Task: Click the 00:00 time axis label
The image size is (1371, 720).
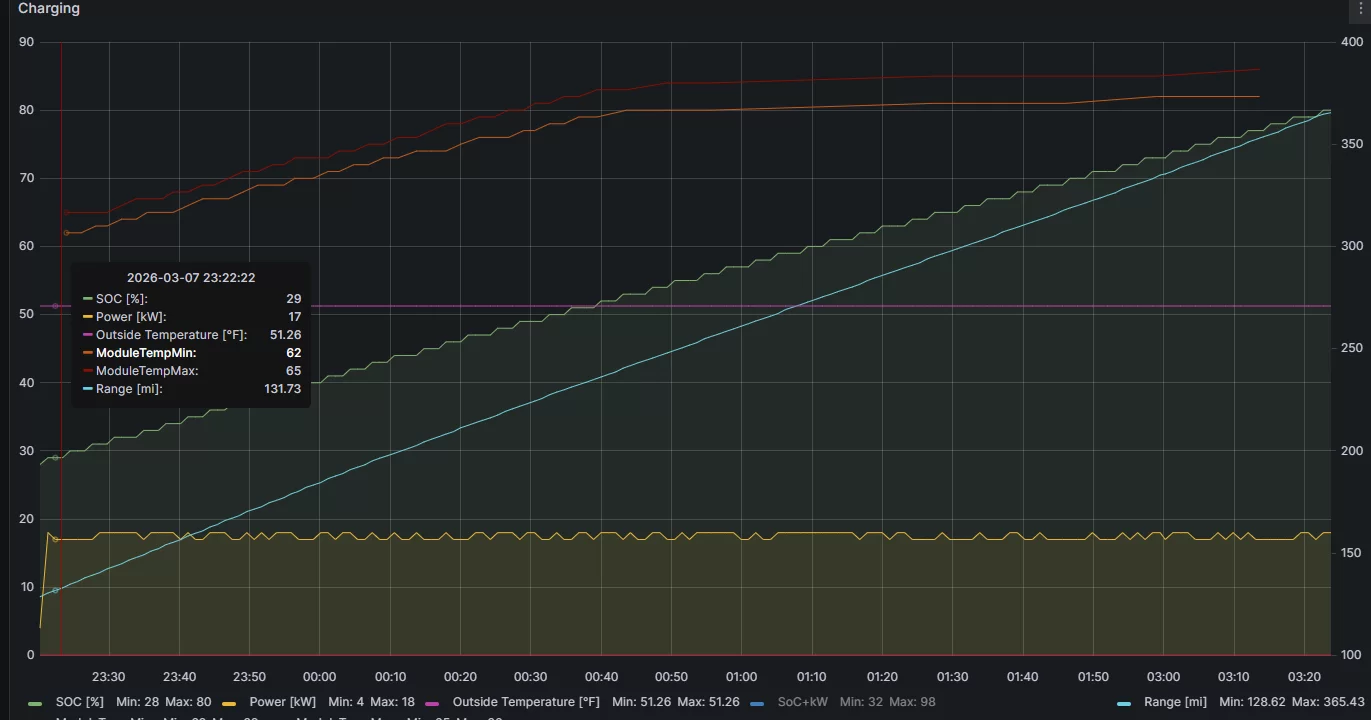Action: click(319, 677)
